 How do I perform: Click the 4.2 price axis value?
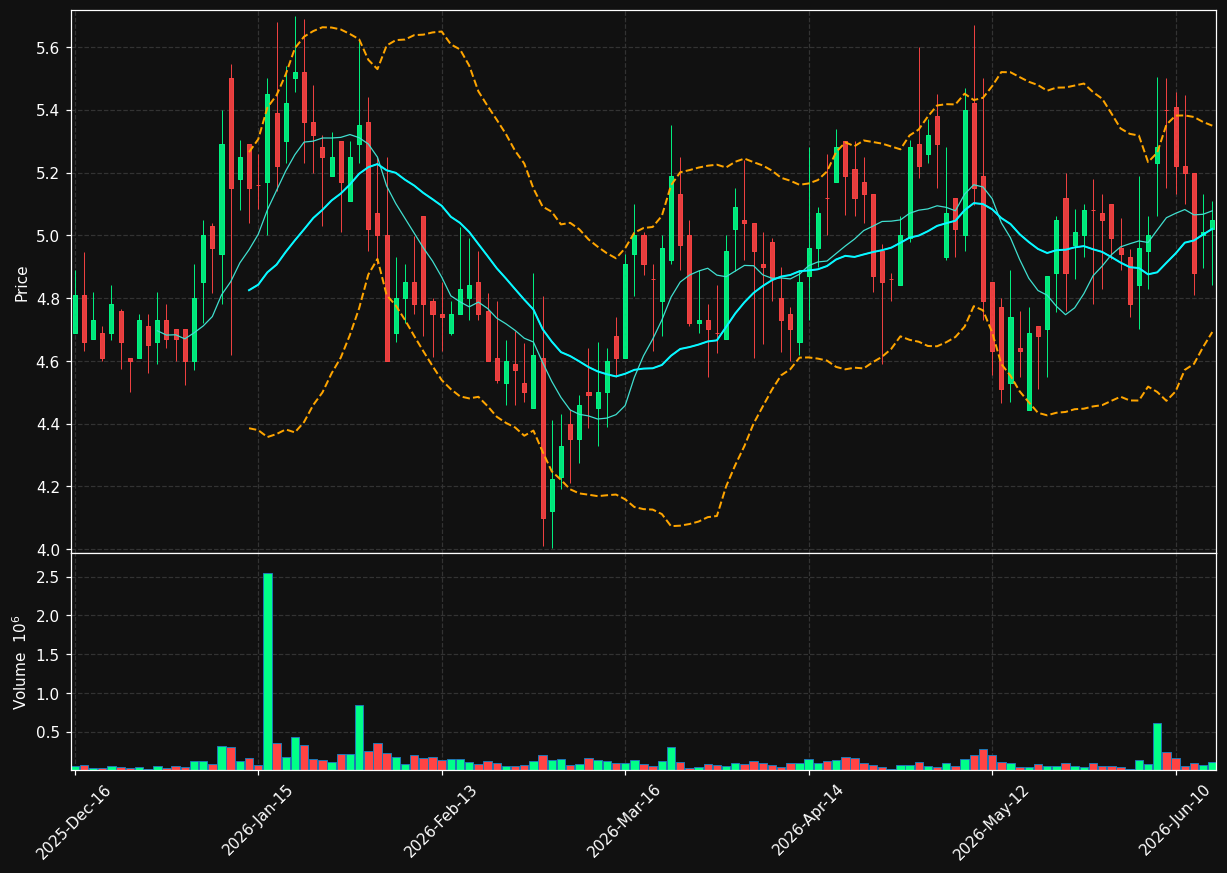[49, 487]
